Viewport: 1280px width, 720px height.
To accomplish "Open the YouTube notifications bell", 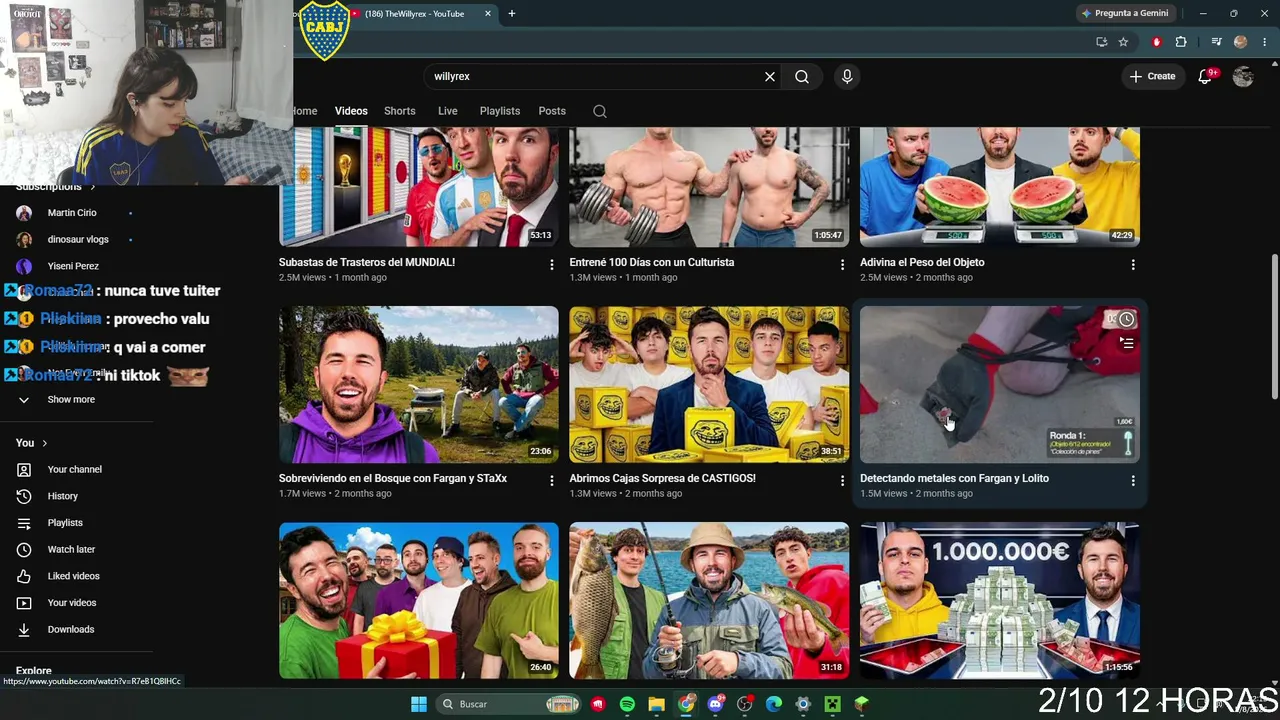I will click(x=1205, y=76).
